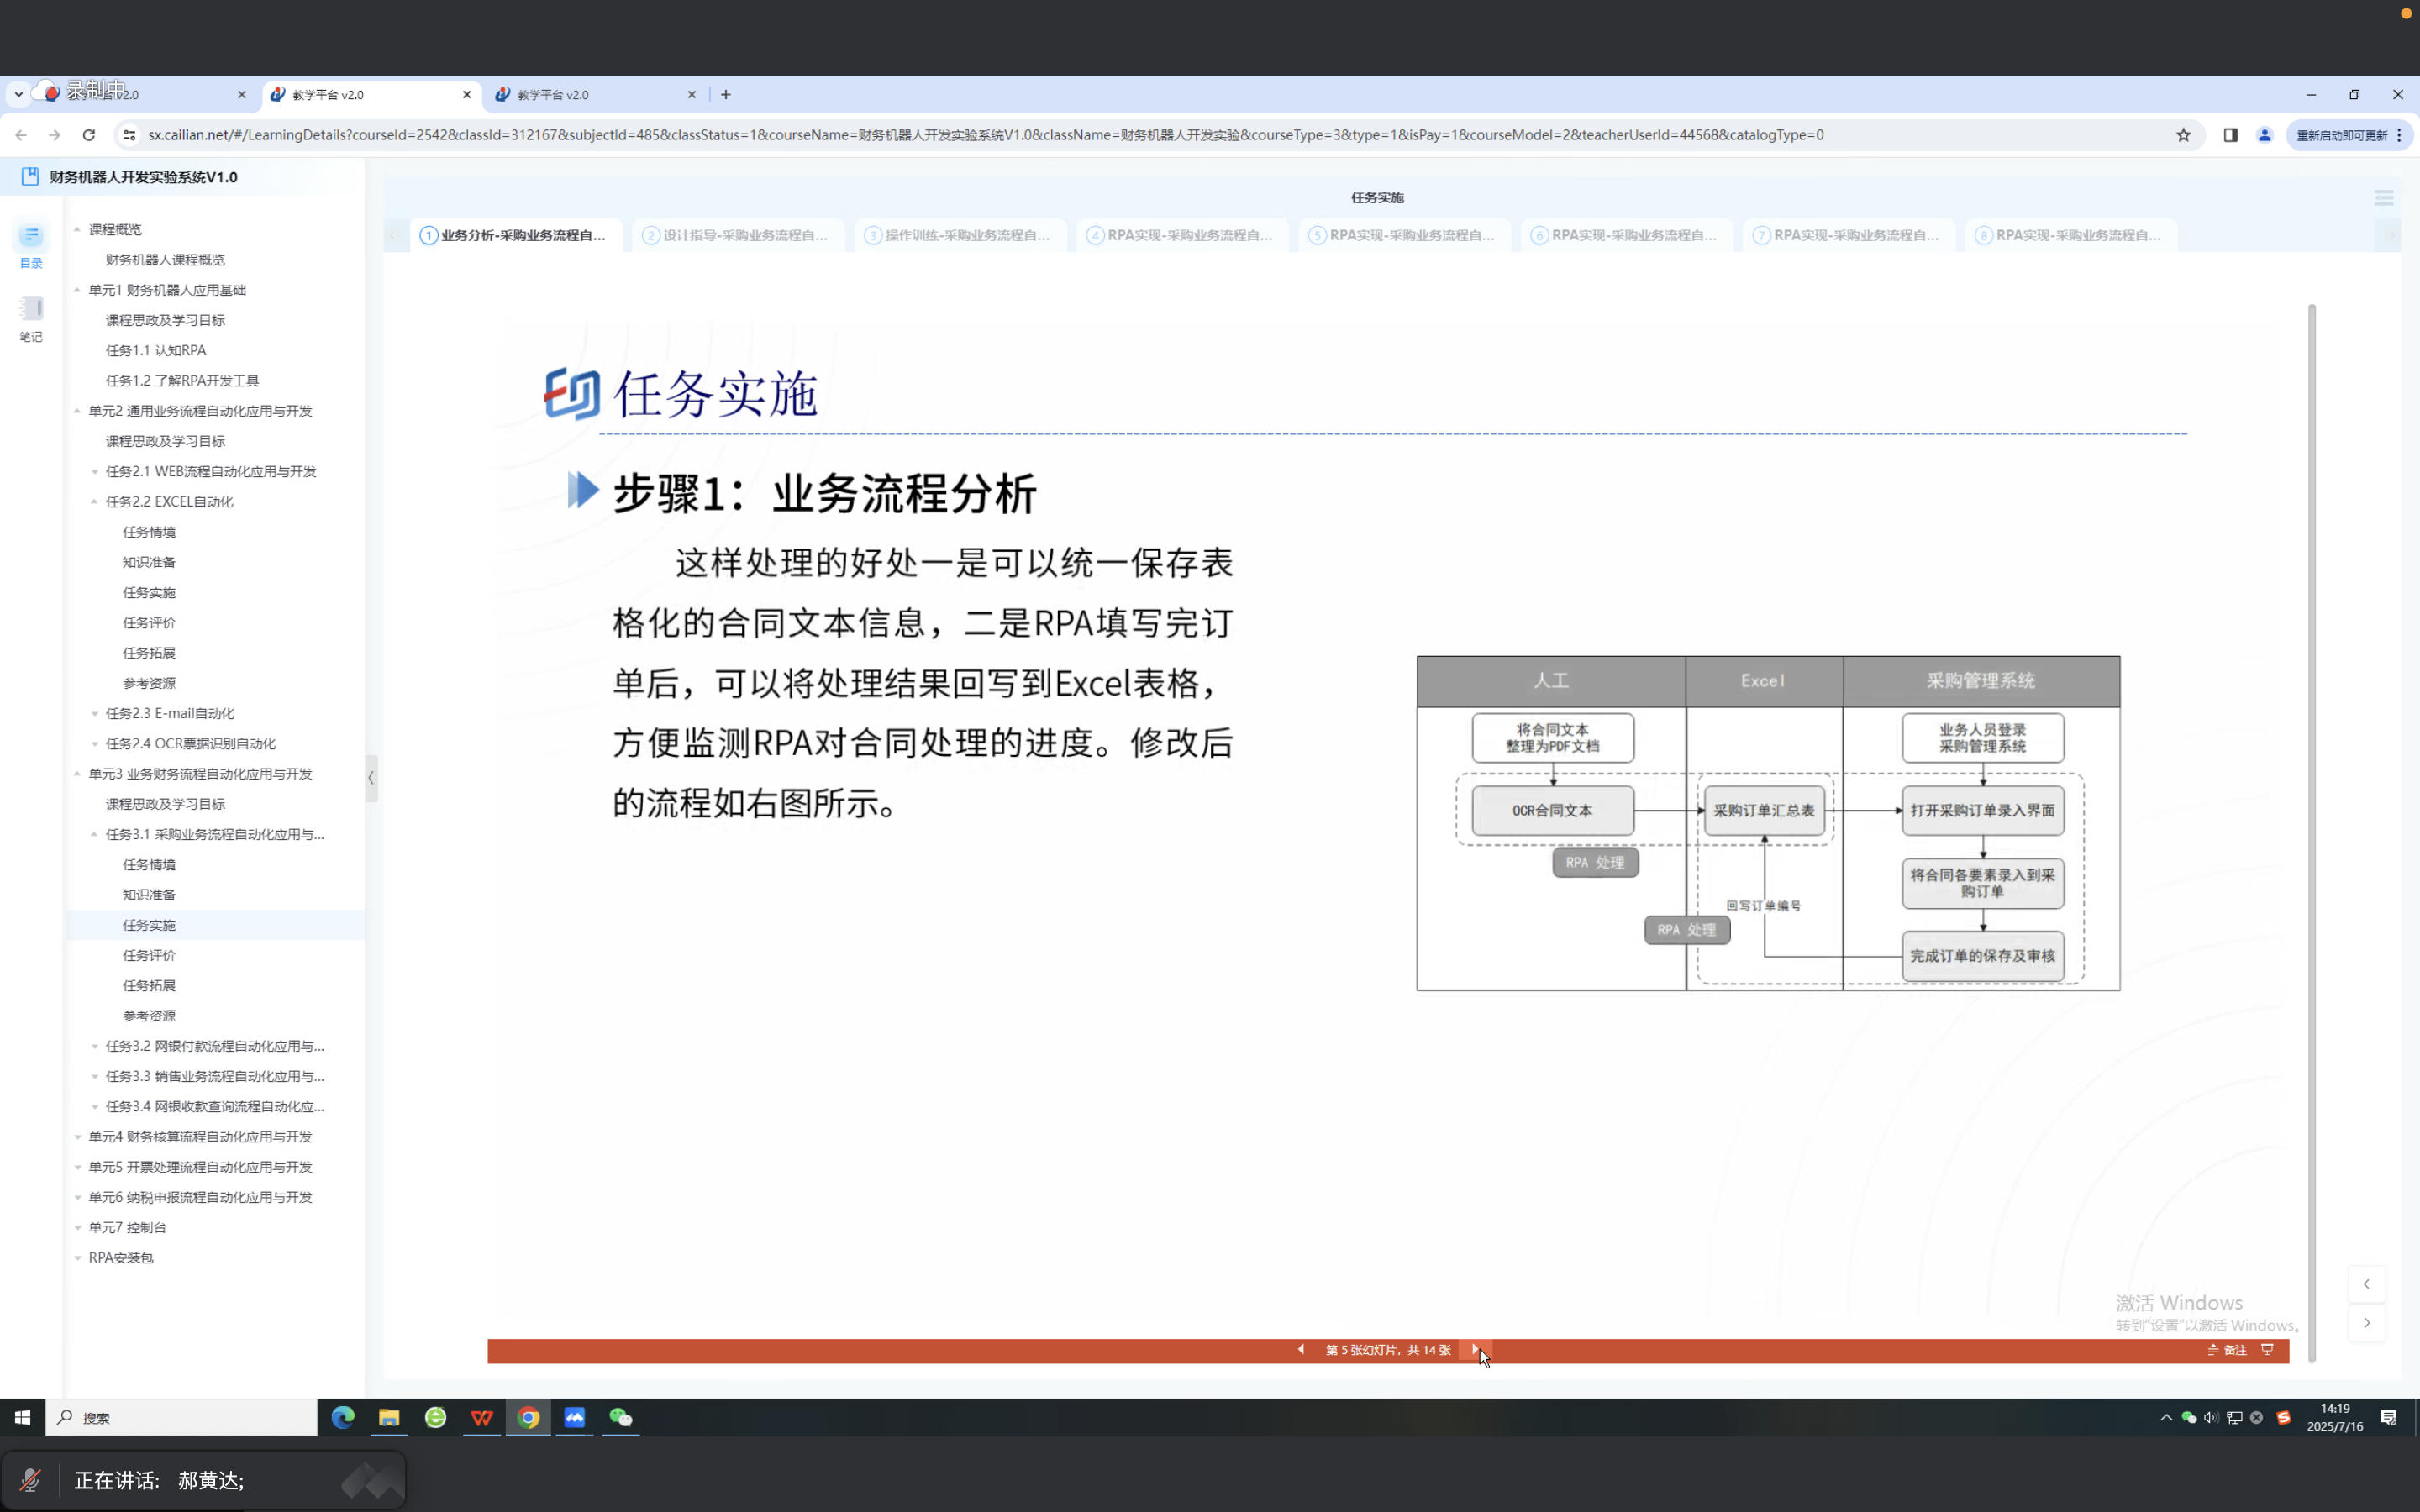The height and width of the screenshot is (1512, 2420).
Task: Go back with browser back arrow
Action: pyautogui.click(x=21, y=135)
